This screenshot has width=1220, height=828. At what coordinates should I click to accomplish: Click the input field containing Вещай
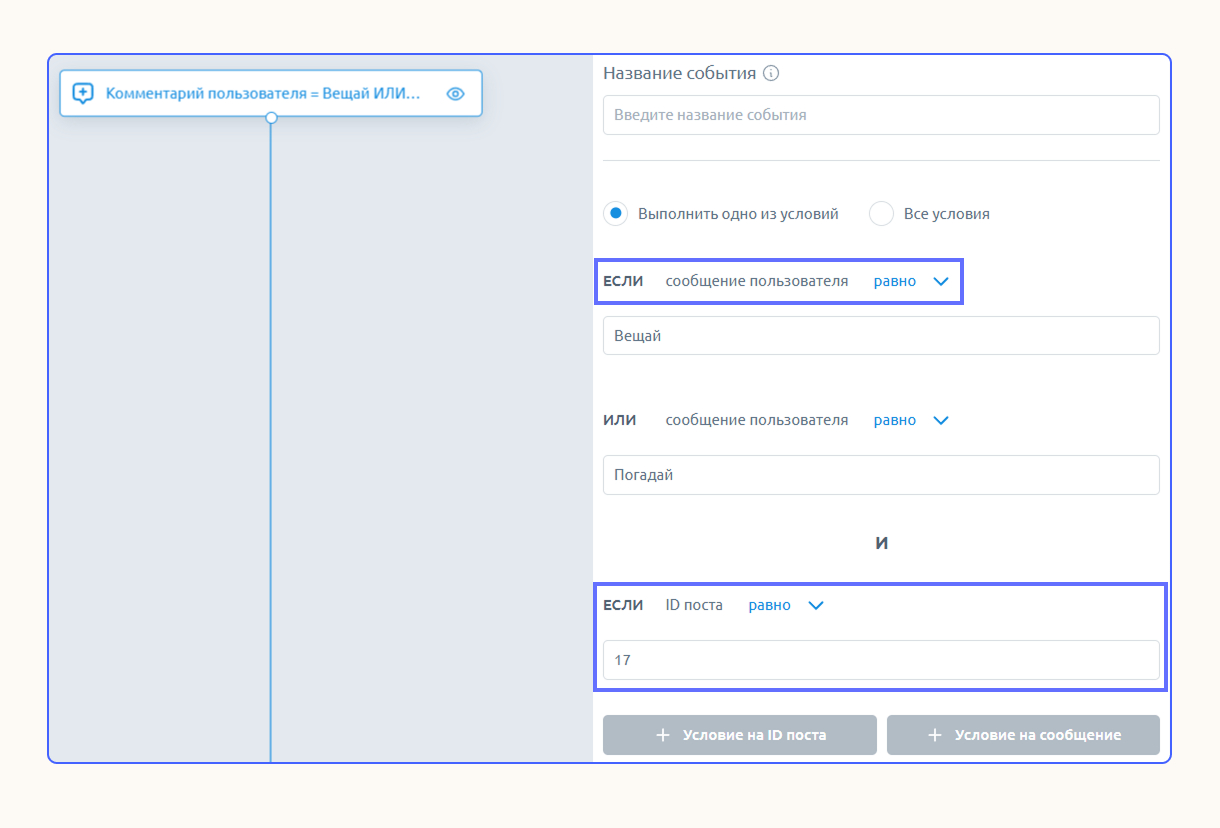point(881,336)
